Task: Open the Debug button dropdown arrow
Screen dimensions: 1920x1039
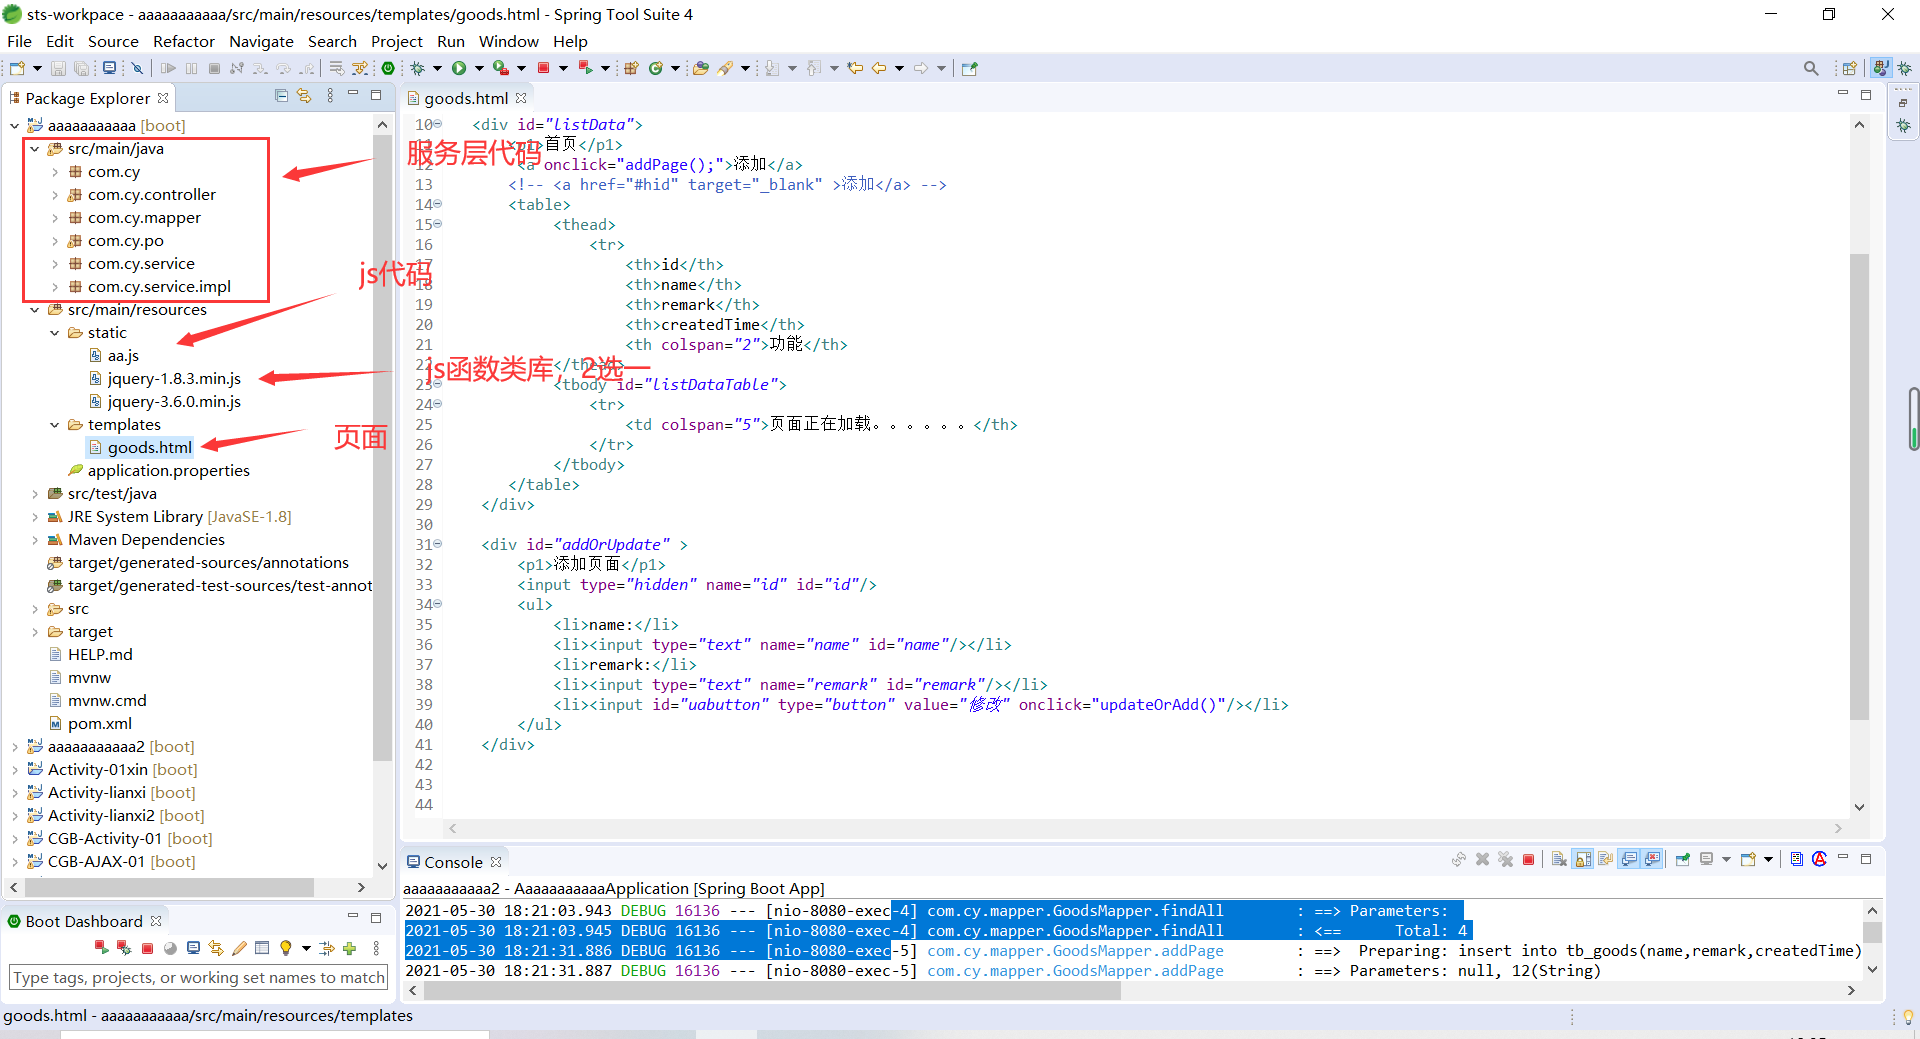Action: [437, 68]
